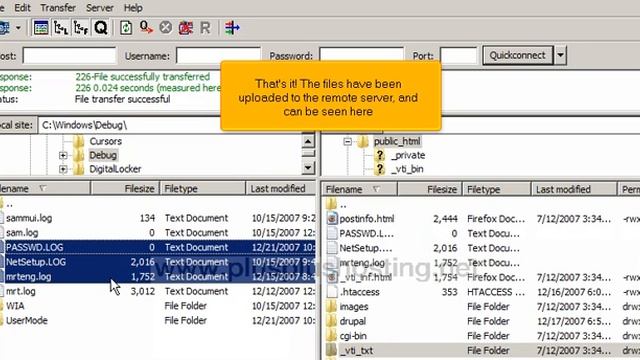The image size is (640, 360).
Task: Disconnect from the current server icon
Action: 186,28
